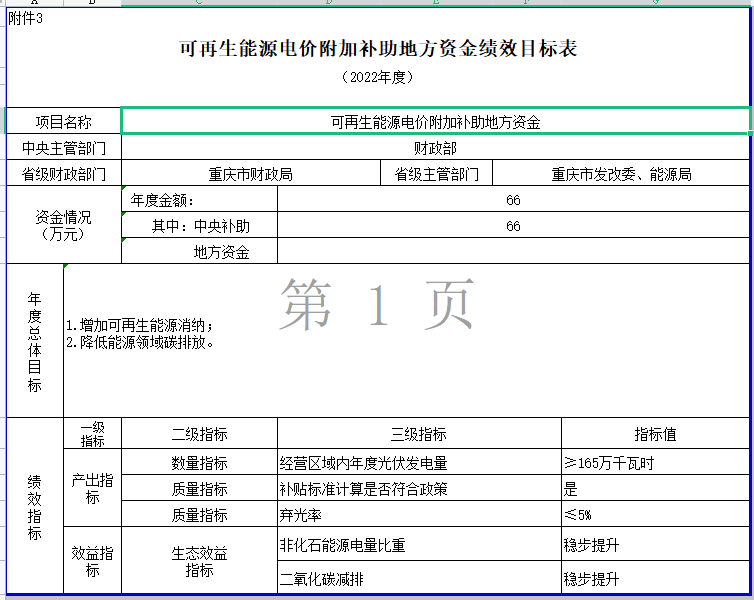The width and height of the screenshot is (754, 600).
Task: Click the ≥165万千瓦时 indicator value cell
Action: (655, 463)
